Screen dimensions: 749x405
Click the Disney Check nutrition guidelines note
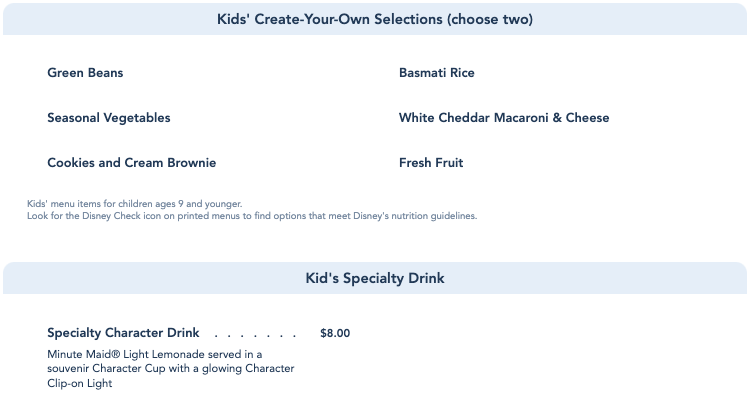click(x=252, y=216)
